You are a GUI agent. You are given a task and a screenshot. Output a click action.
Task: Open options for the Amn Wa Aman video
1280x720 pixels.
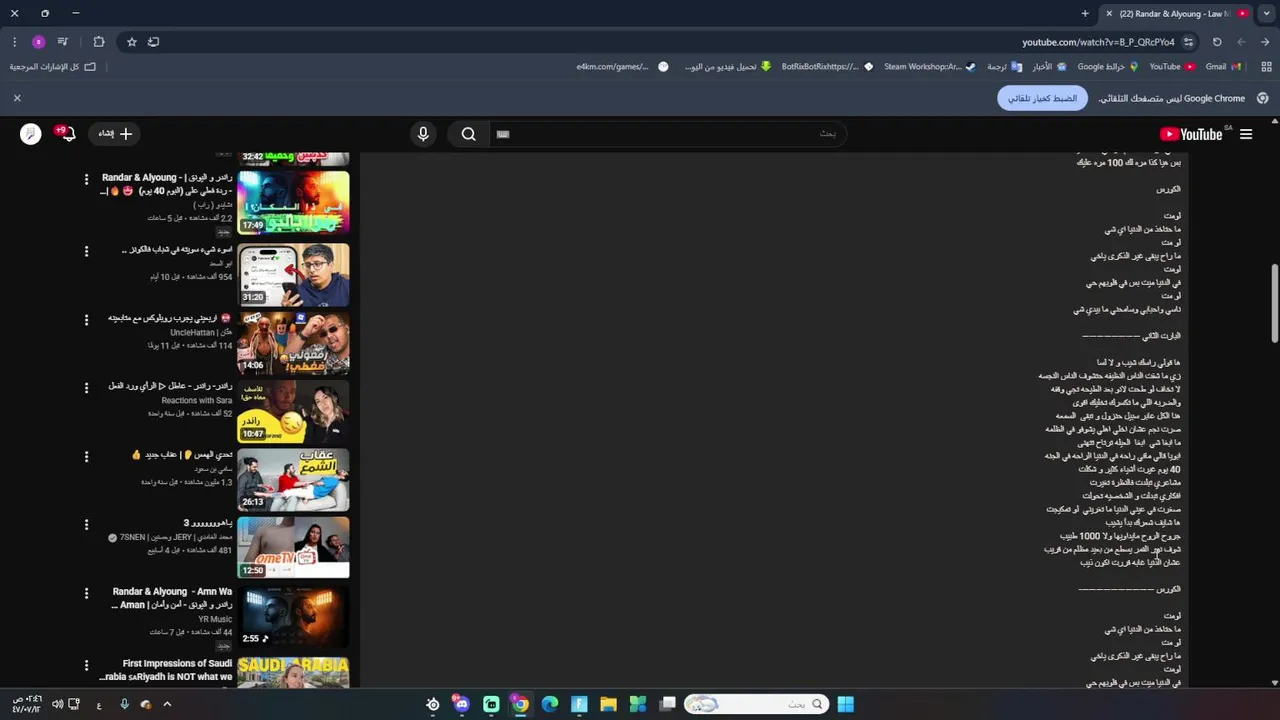[86, 594]
